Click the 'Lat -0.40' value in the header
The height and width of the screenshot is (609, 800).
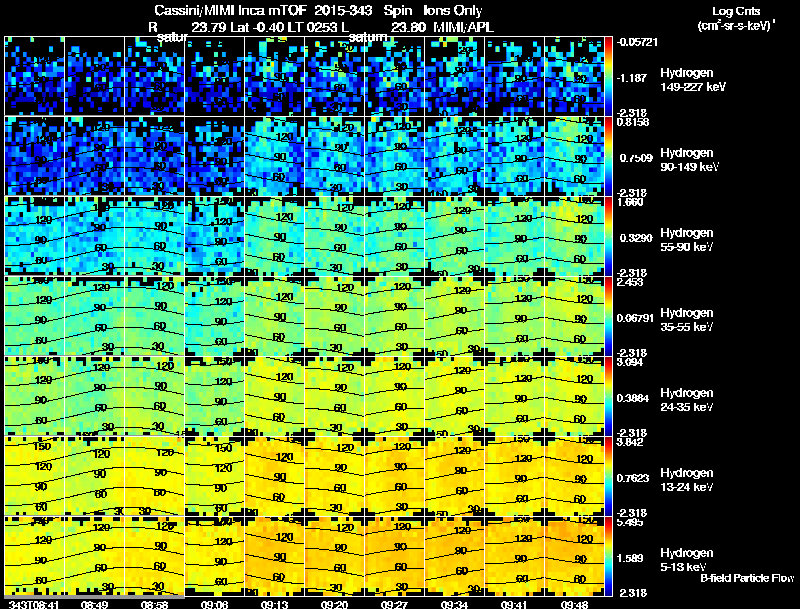255,27
